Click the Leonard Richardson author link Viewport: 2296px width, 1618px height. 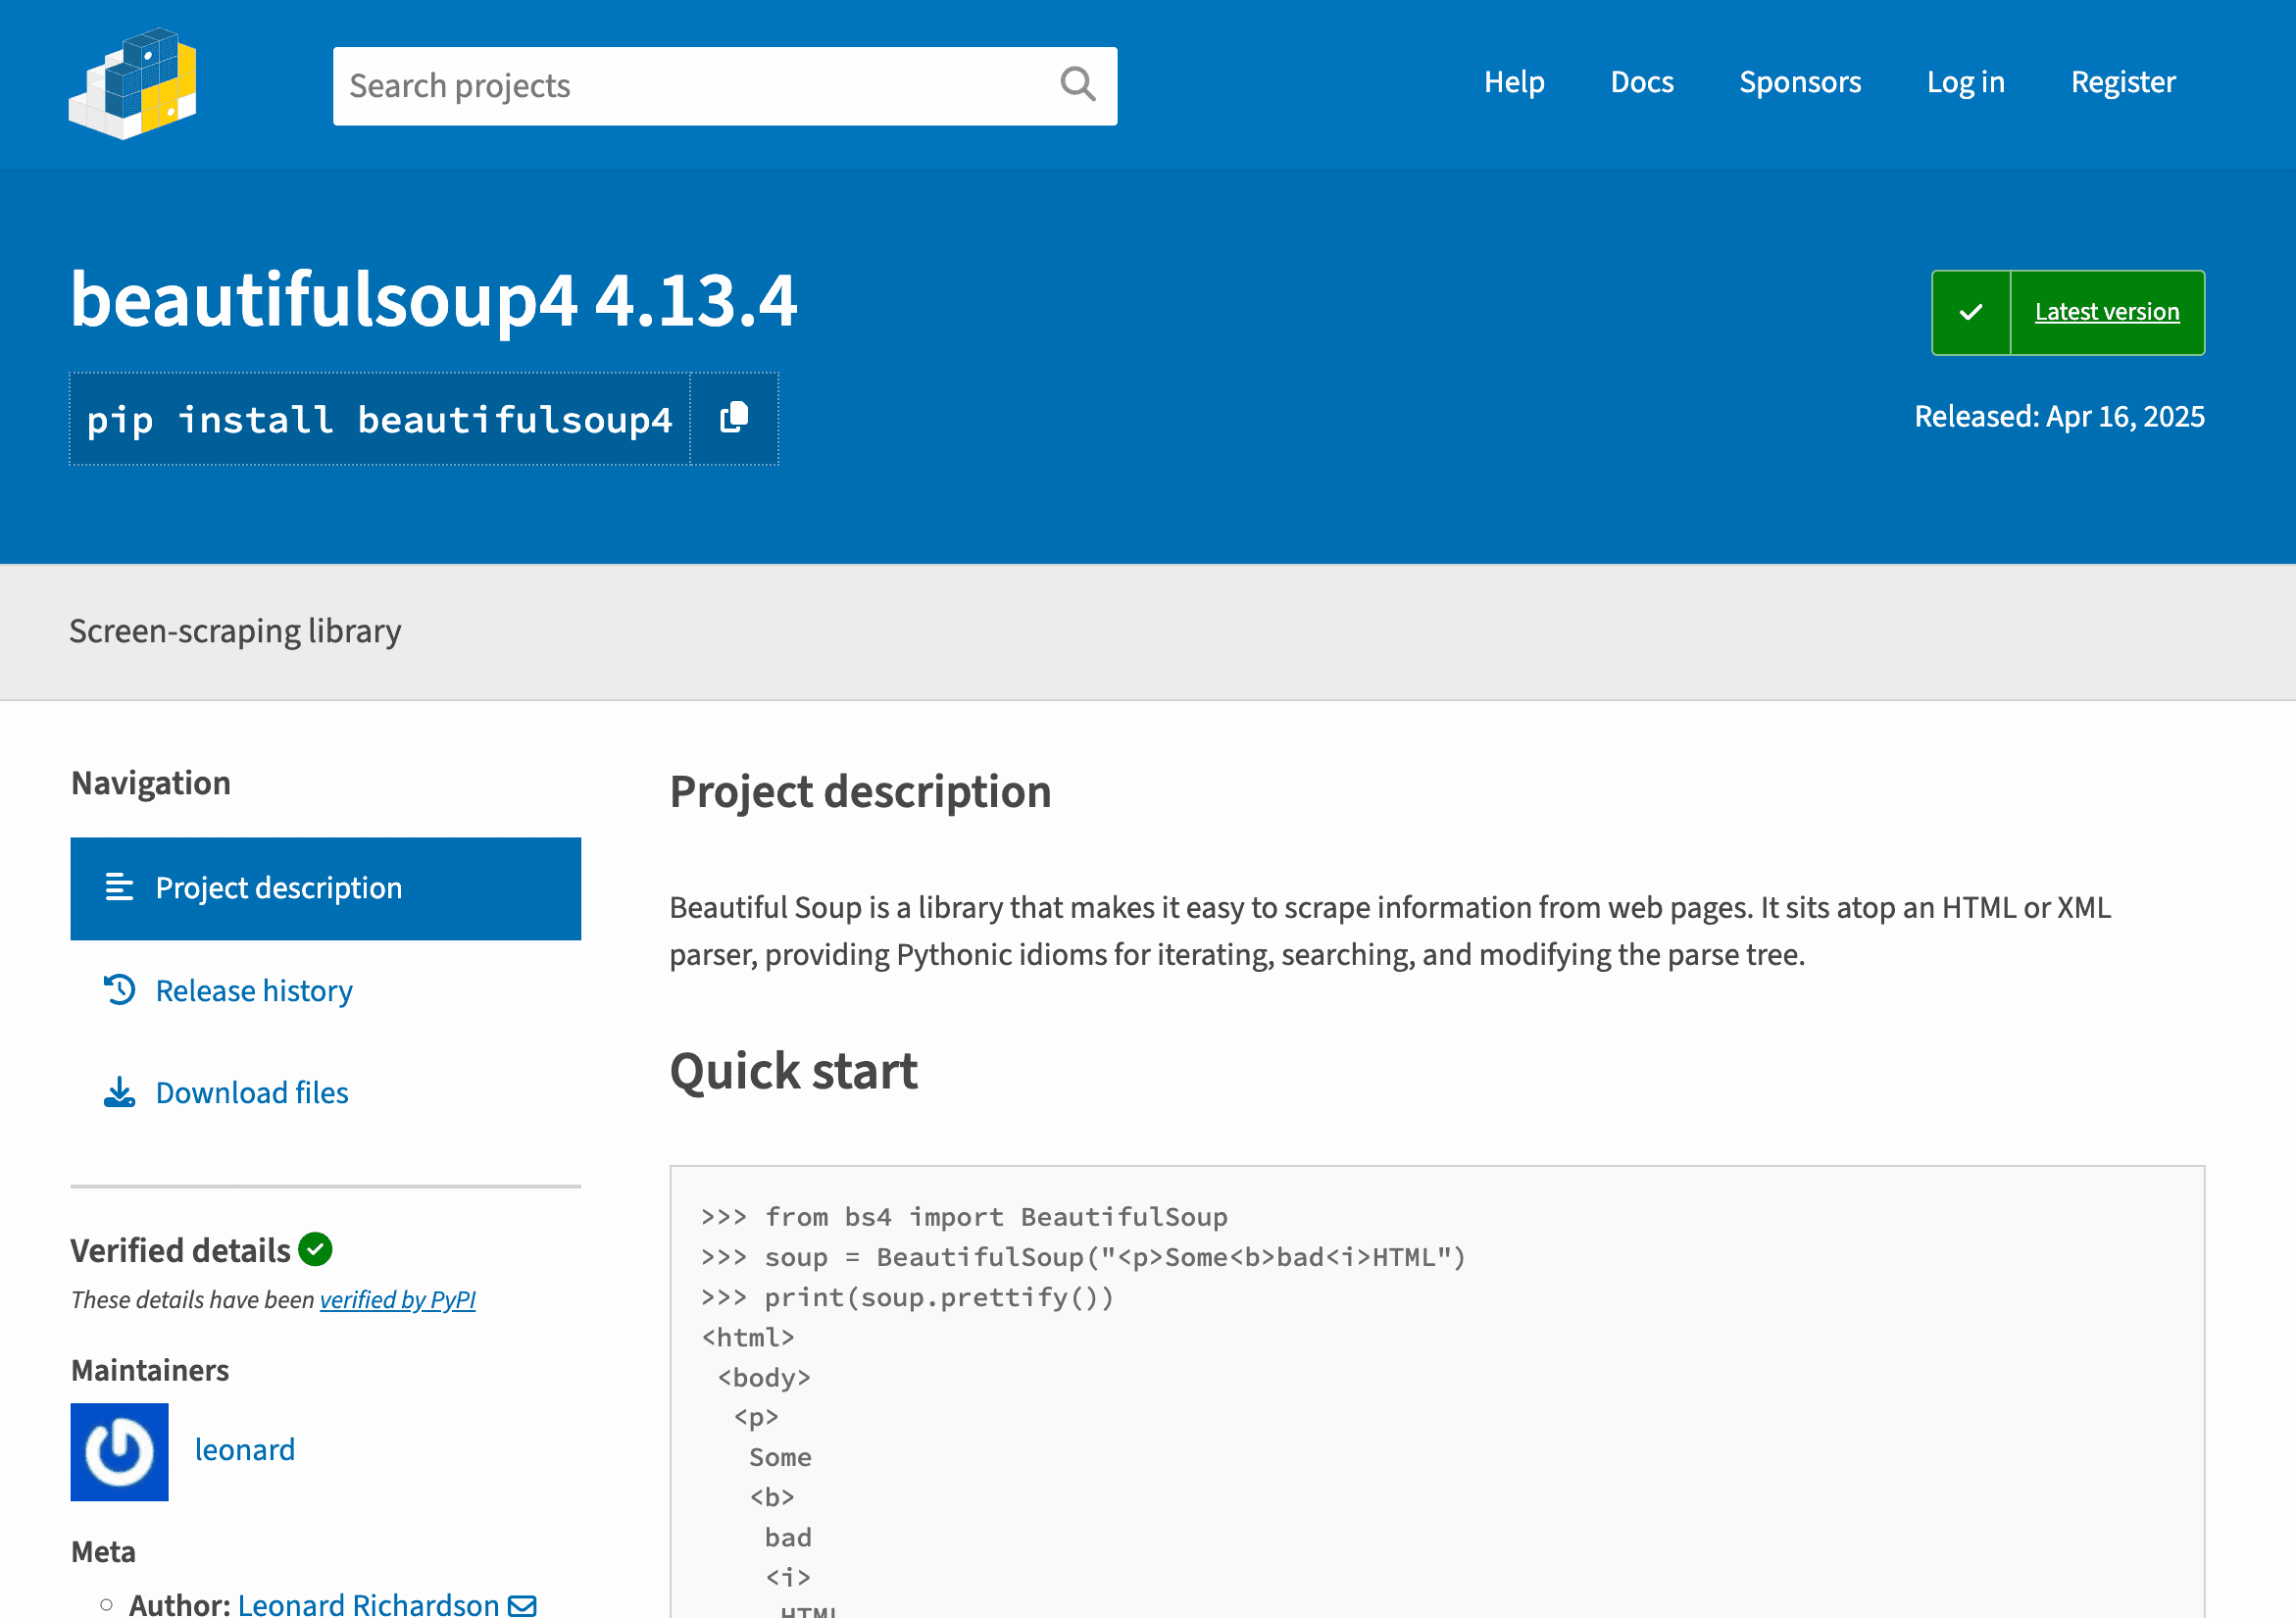tap(368, 1604)
